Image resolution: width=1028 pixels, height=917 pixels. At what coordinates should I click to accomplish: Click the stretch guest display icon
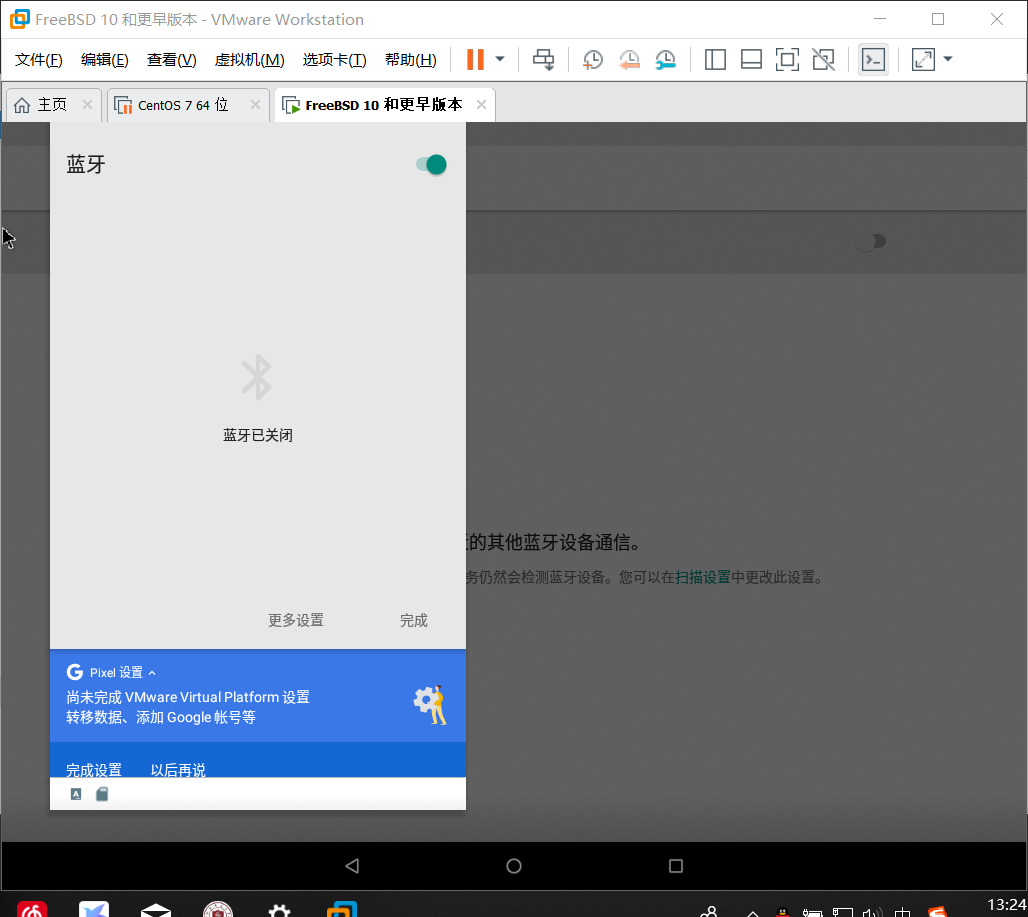coord(923,60)
